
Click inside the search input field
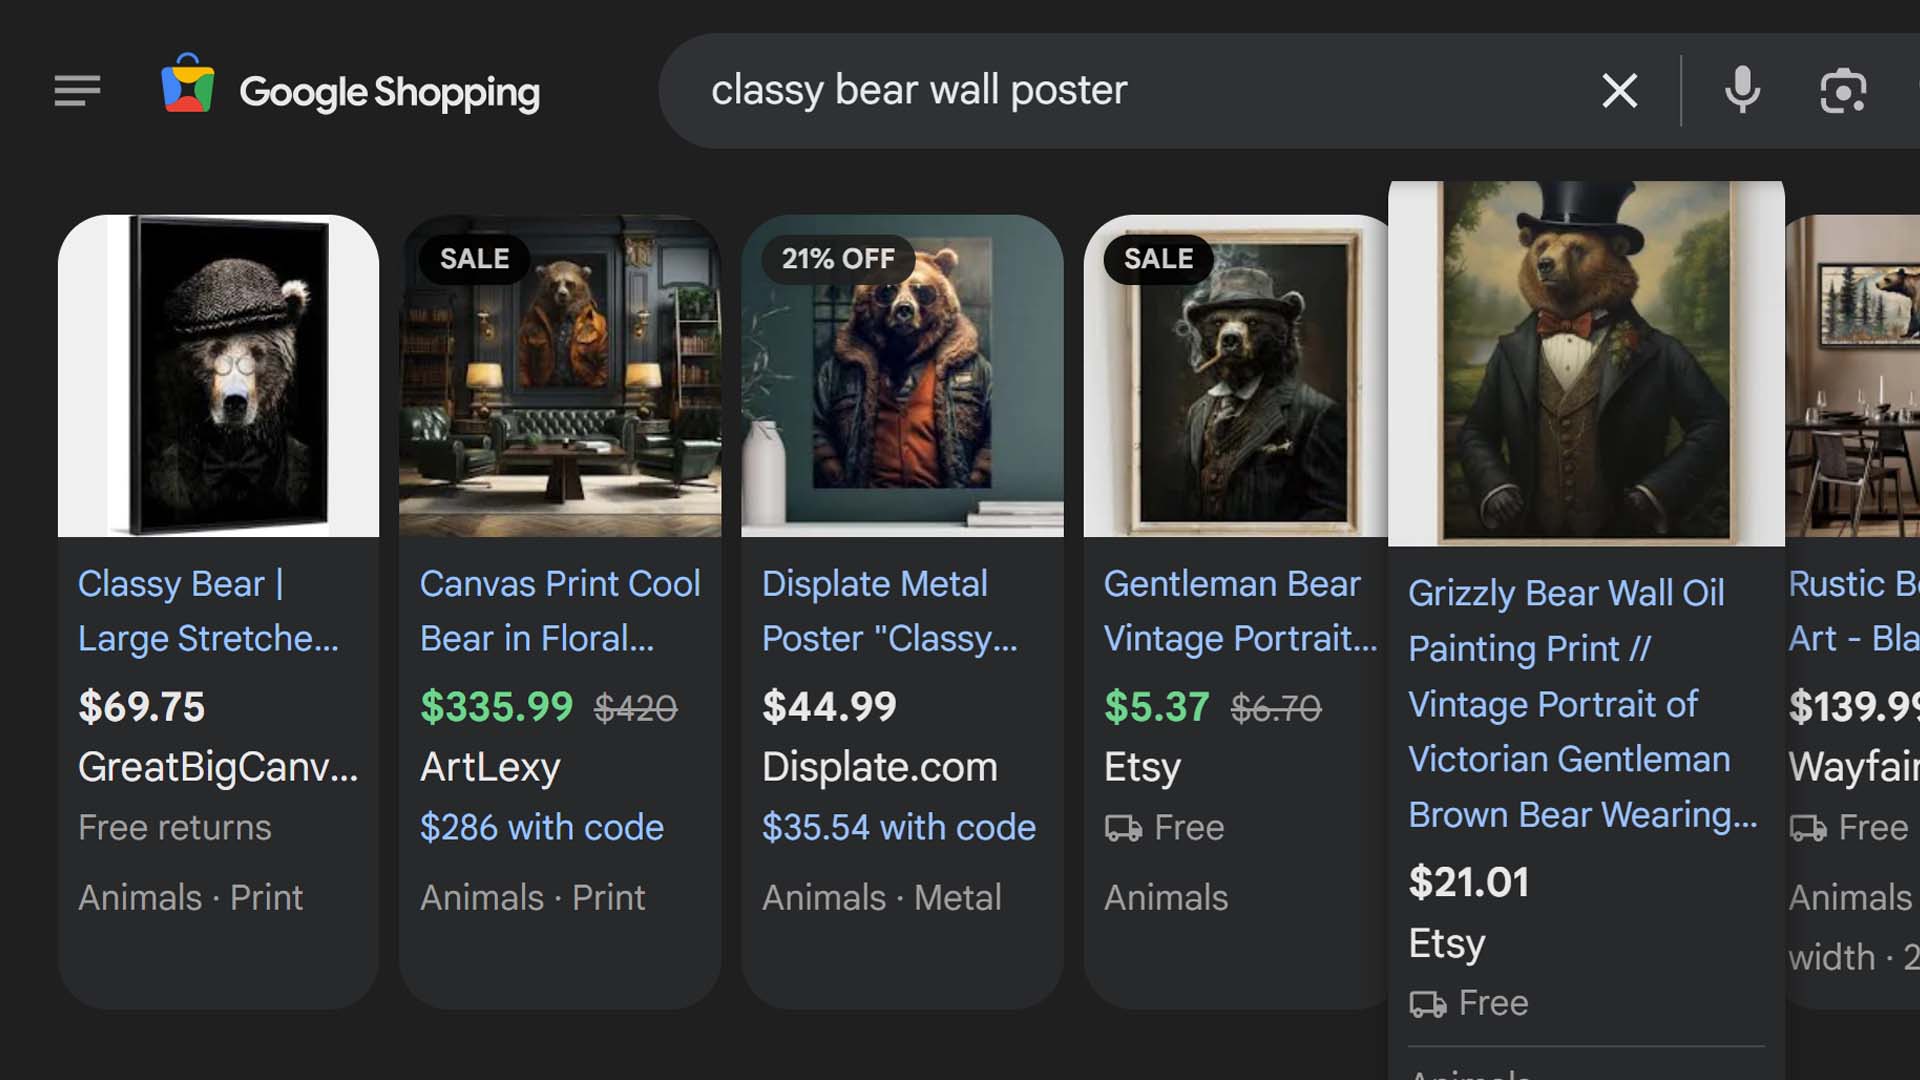click(x=1100, y=91)
